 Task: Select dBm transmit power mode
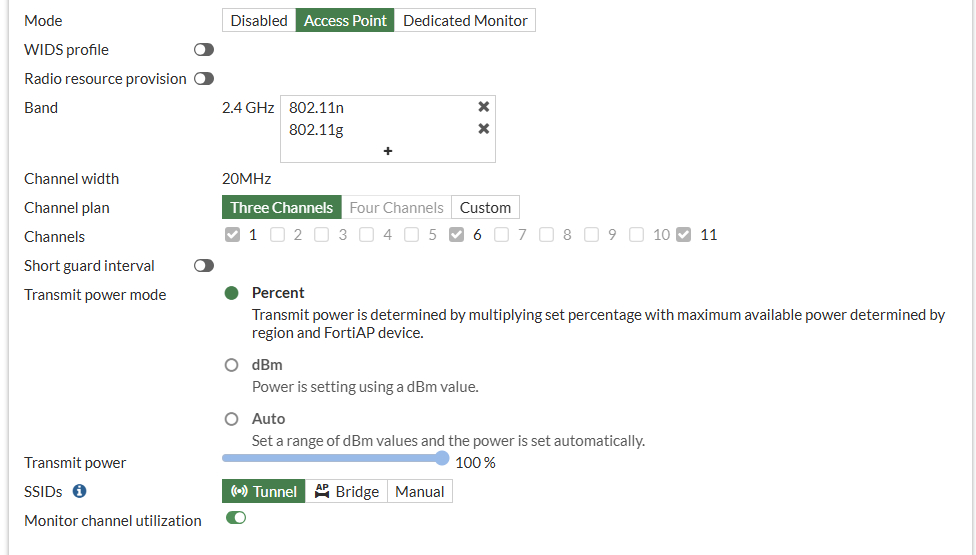click(232, 365)
